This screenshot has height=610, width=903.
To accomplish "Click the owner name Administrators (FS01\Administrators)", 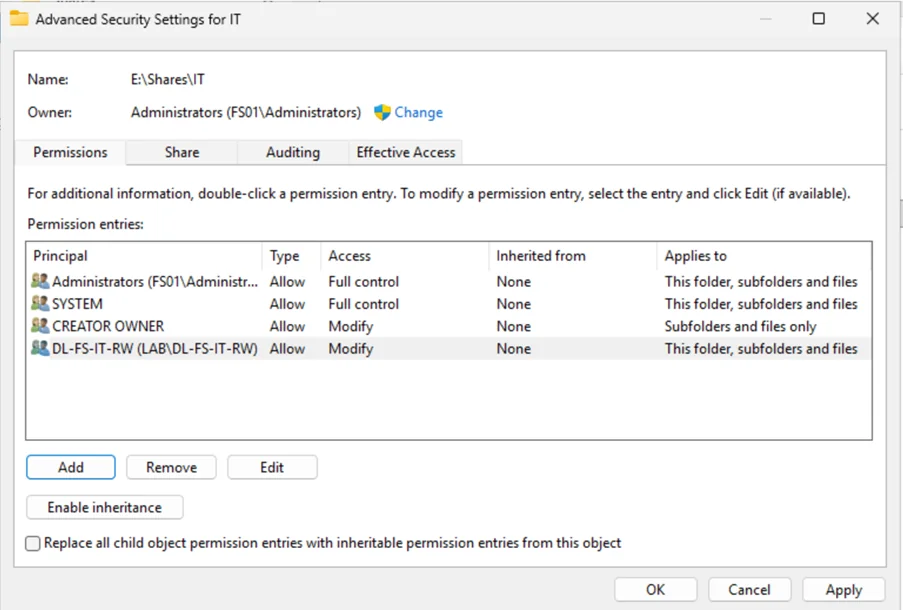I will [x=246, y=112].
